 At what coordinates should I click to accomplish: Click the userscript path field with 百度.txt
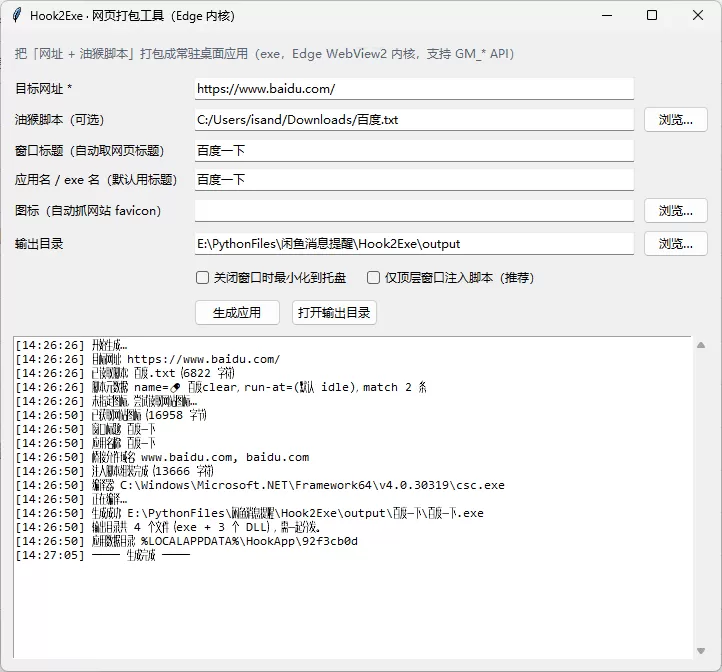click(414, 120)
